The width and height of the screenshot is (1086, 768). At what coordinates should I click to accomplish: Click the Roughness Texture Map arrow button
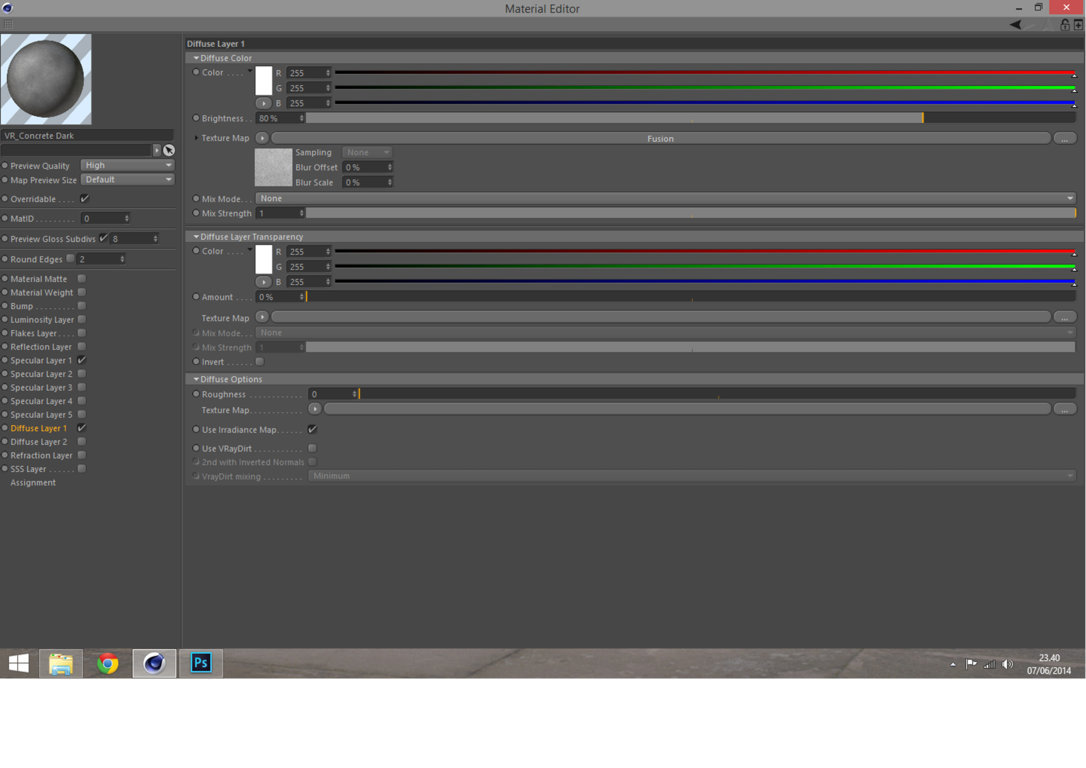314,409
